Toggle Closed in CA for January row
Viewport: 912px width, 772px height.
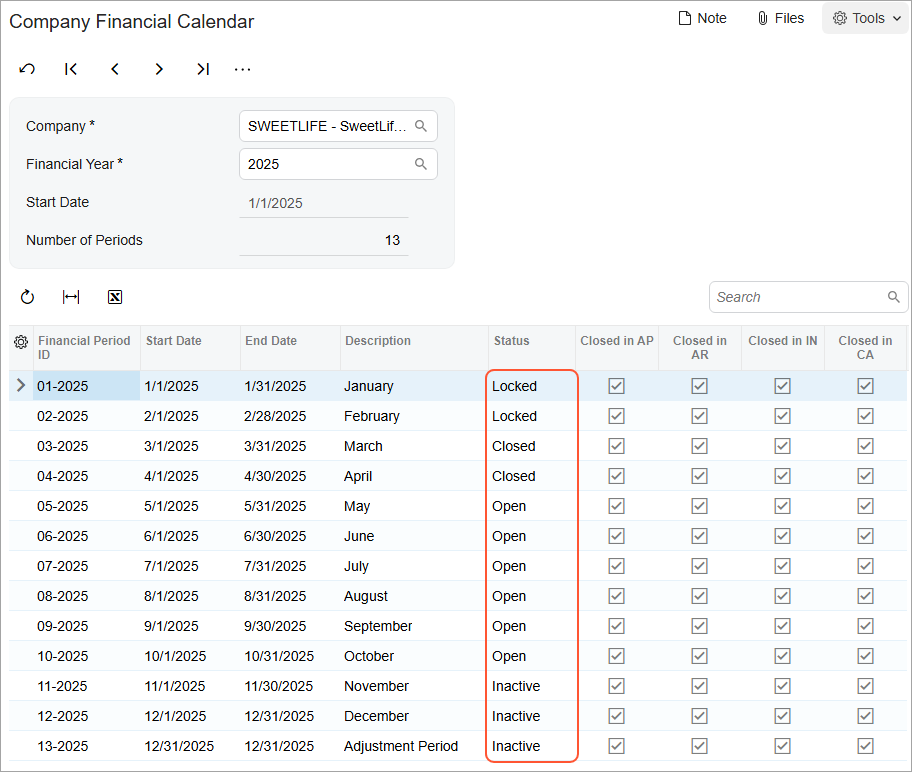click(865, 386)
